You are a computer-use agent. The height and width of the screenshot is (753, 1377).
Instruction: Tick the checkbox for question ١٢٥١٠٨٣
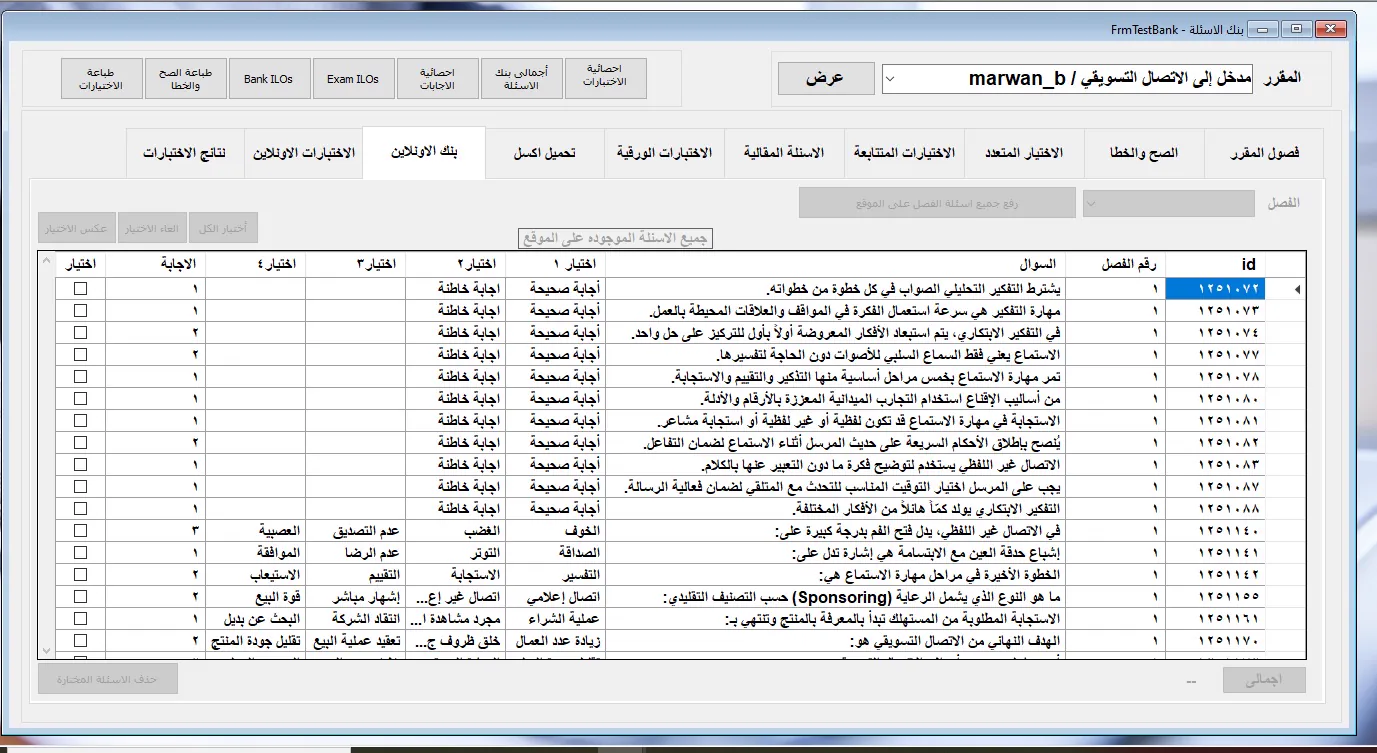(81, 464)
